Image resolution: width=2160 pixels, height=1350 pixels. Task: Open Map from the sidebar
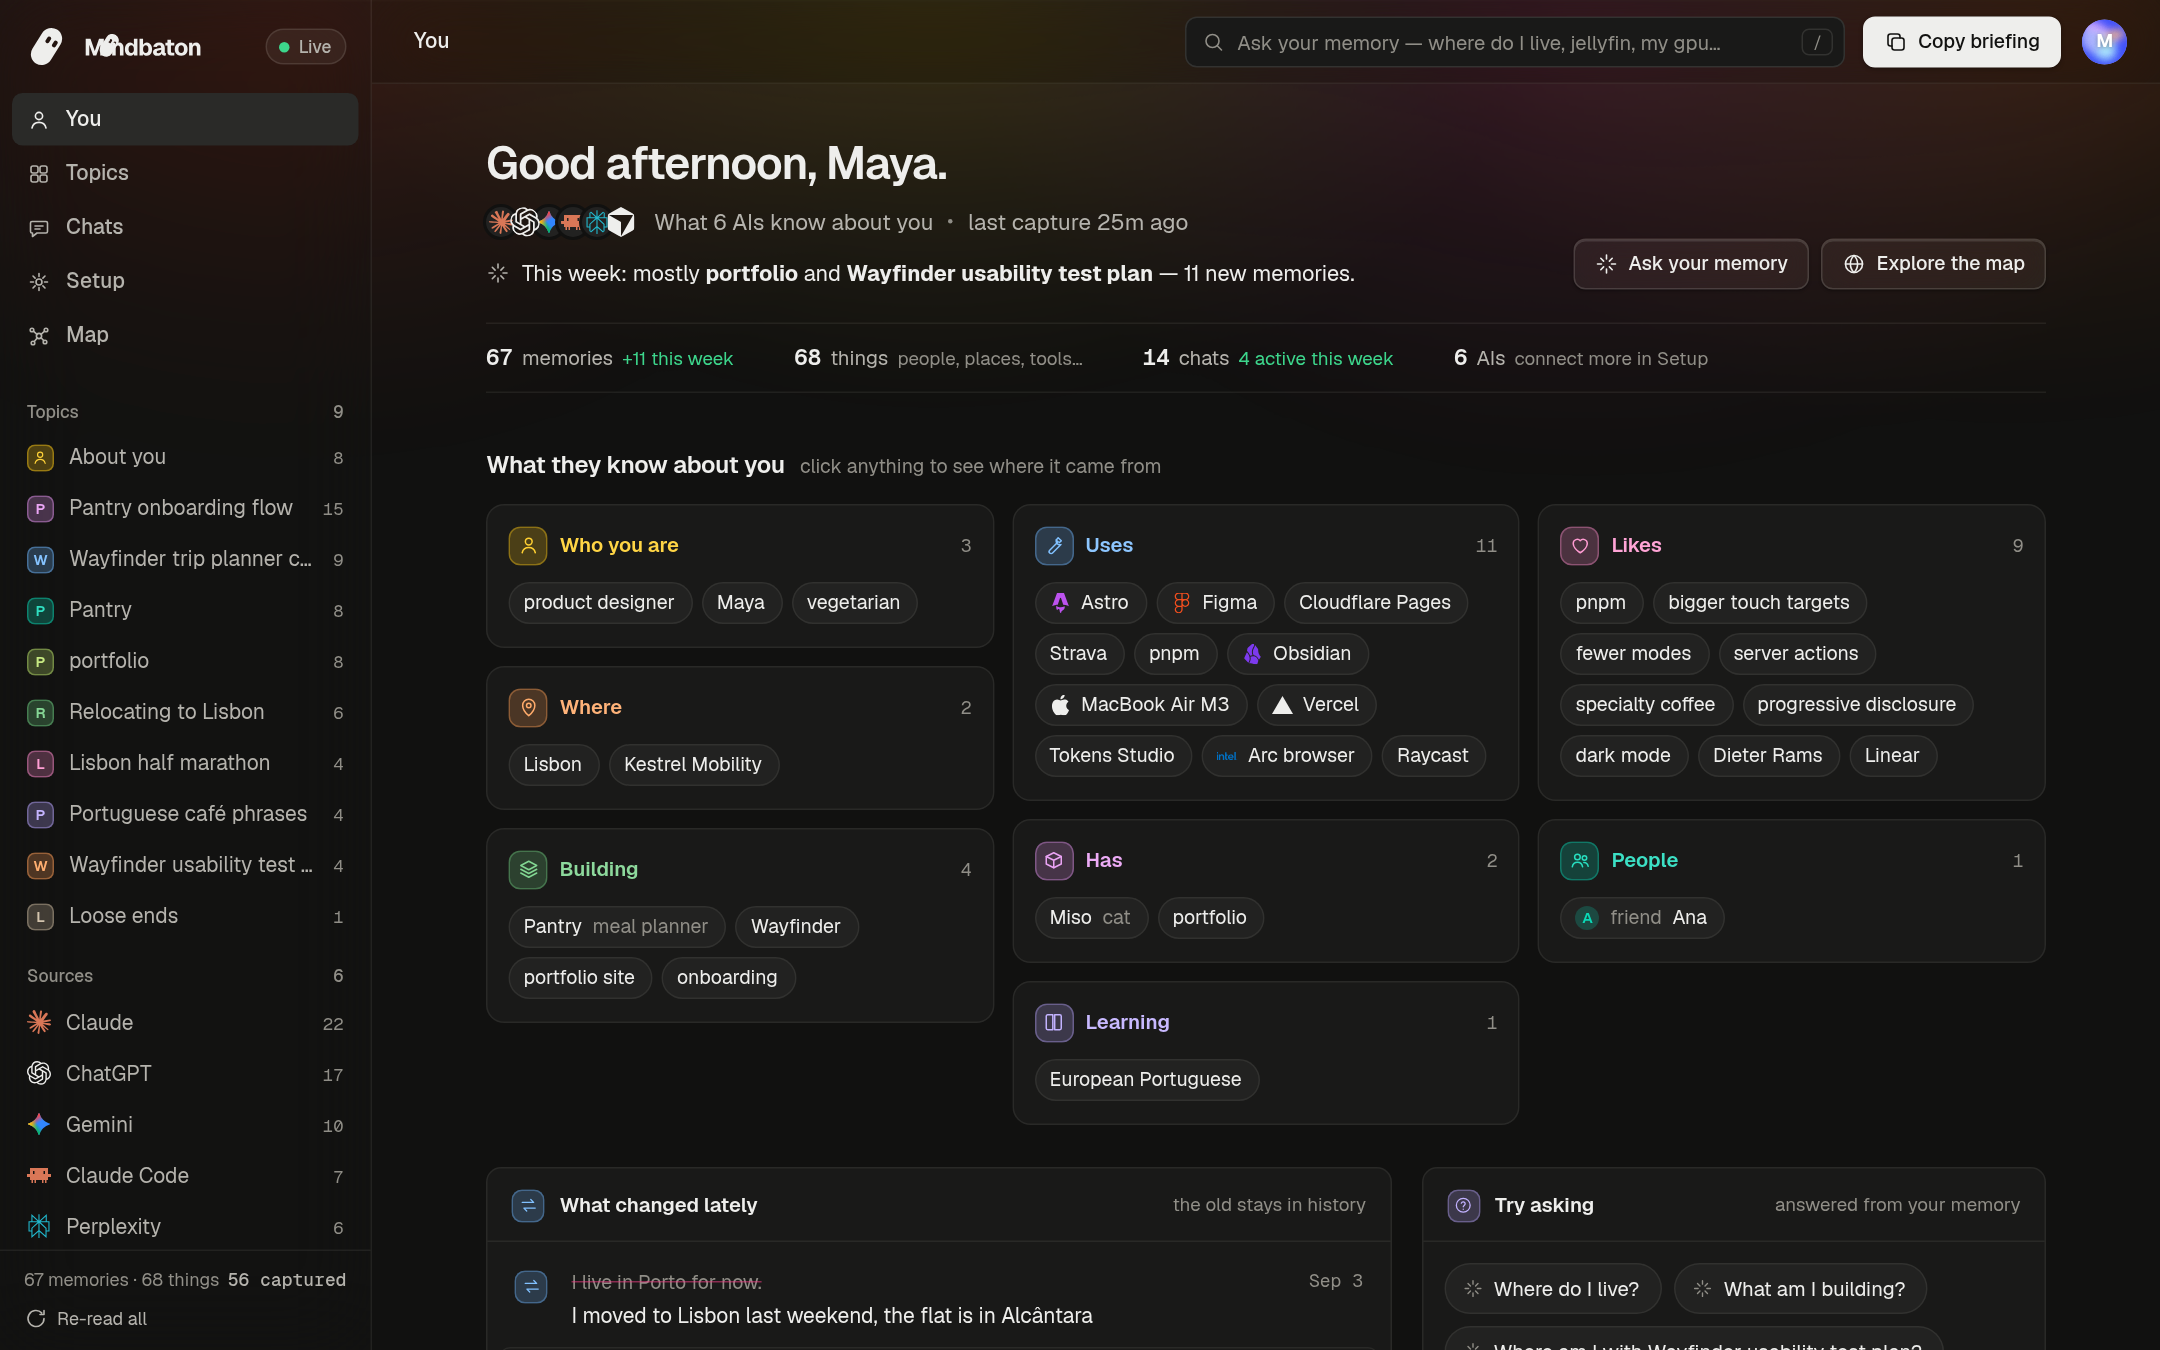185,335
